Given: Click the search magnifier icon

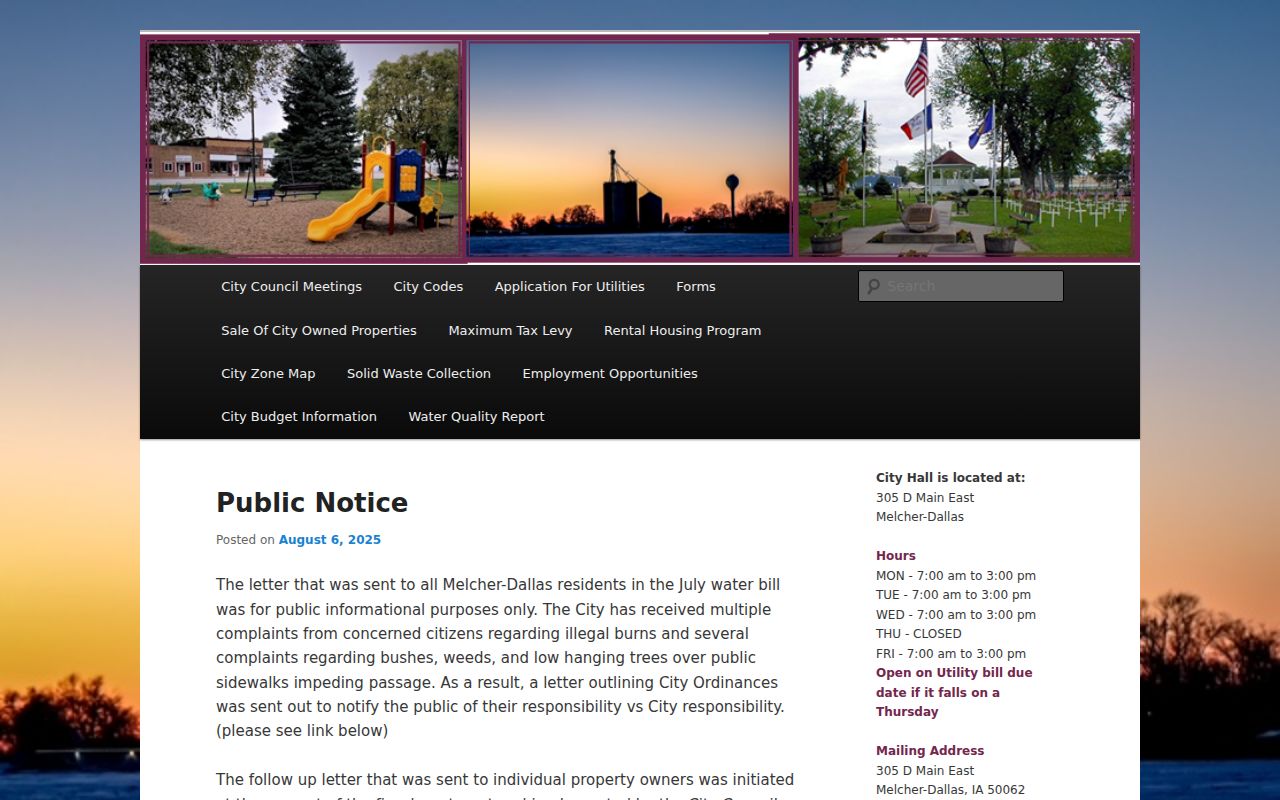Looking at the screenshot, I should point(873,286).
